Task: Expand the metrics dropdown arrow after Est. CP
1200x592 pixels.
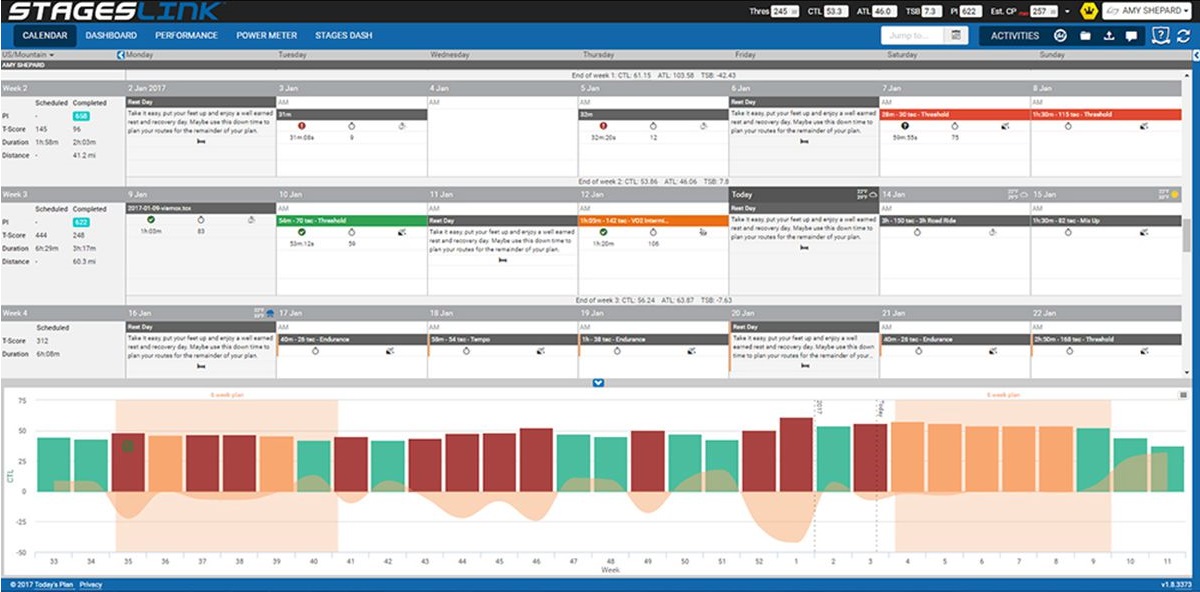Action: tap(1067, 12)
